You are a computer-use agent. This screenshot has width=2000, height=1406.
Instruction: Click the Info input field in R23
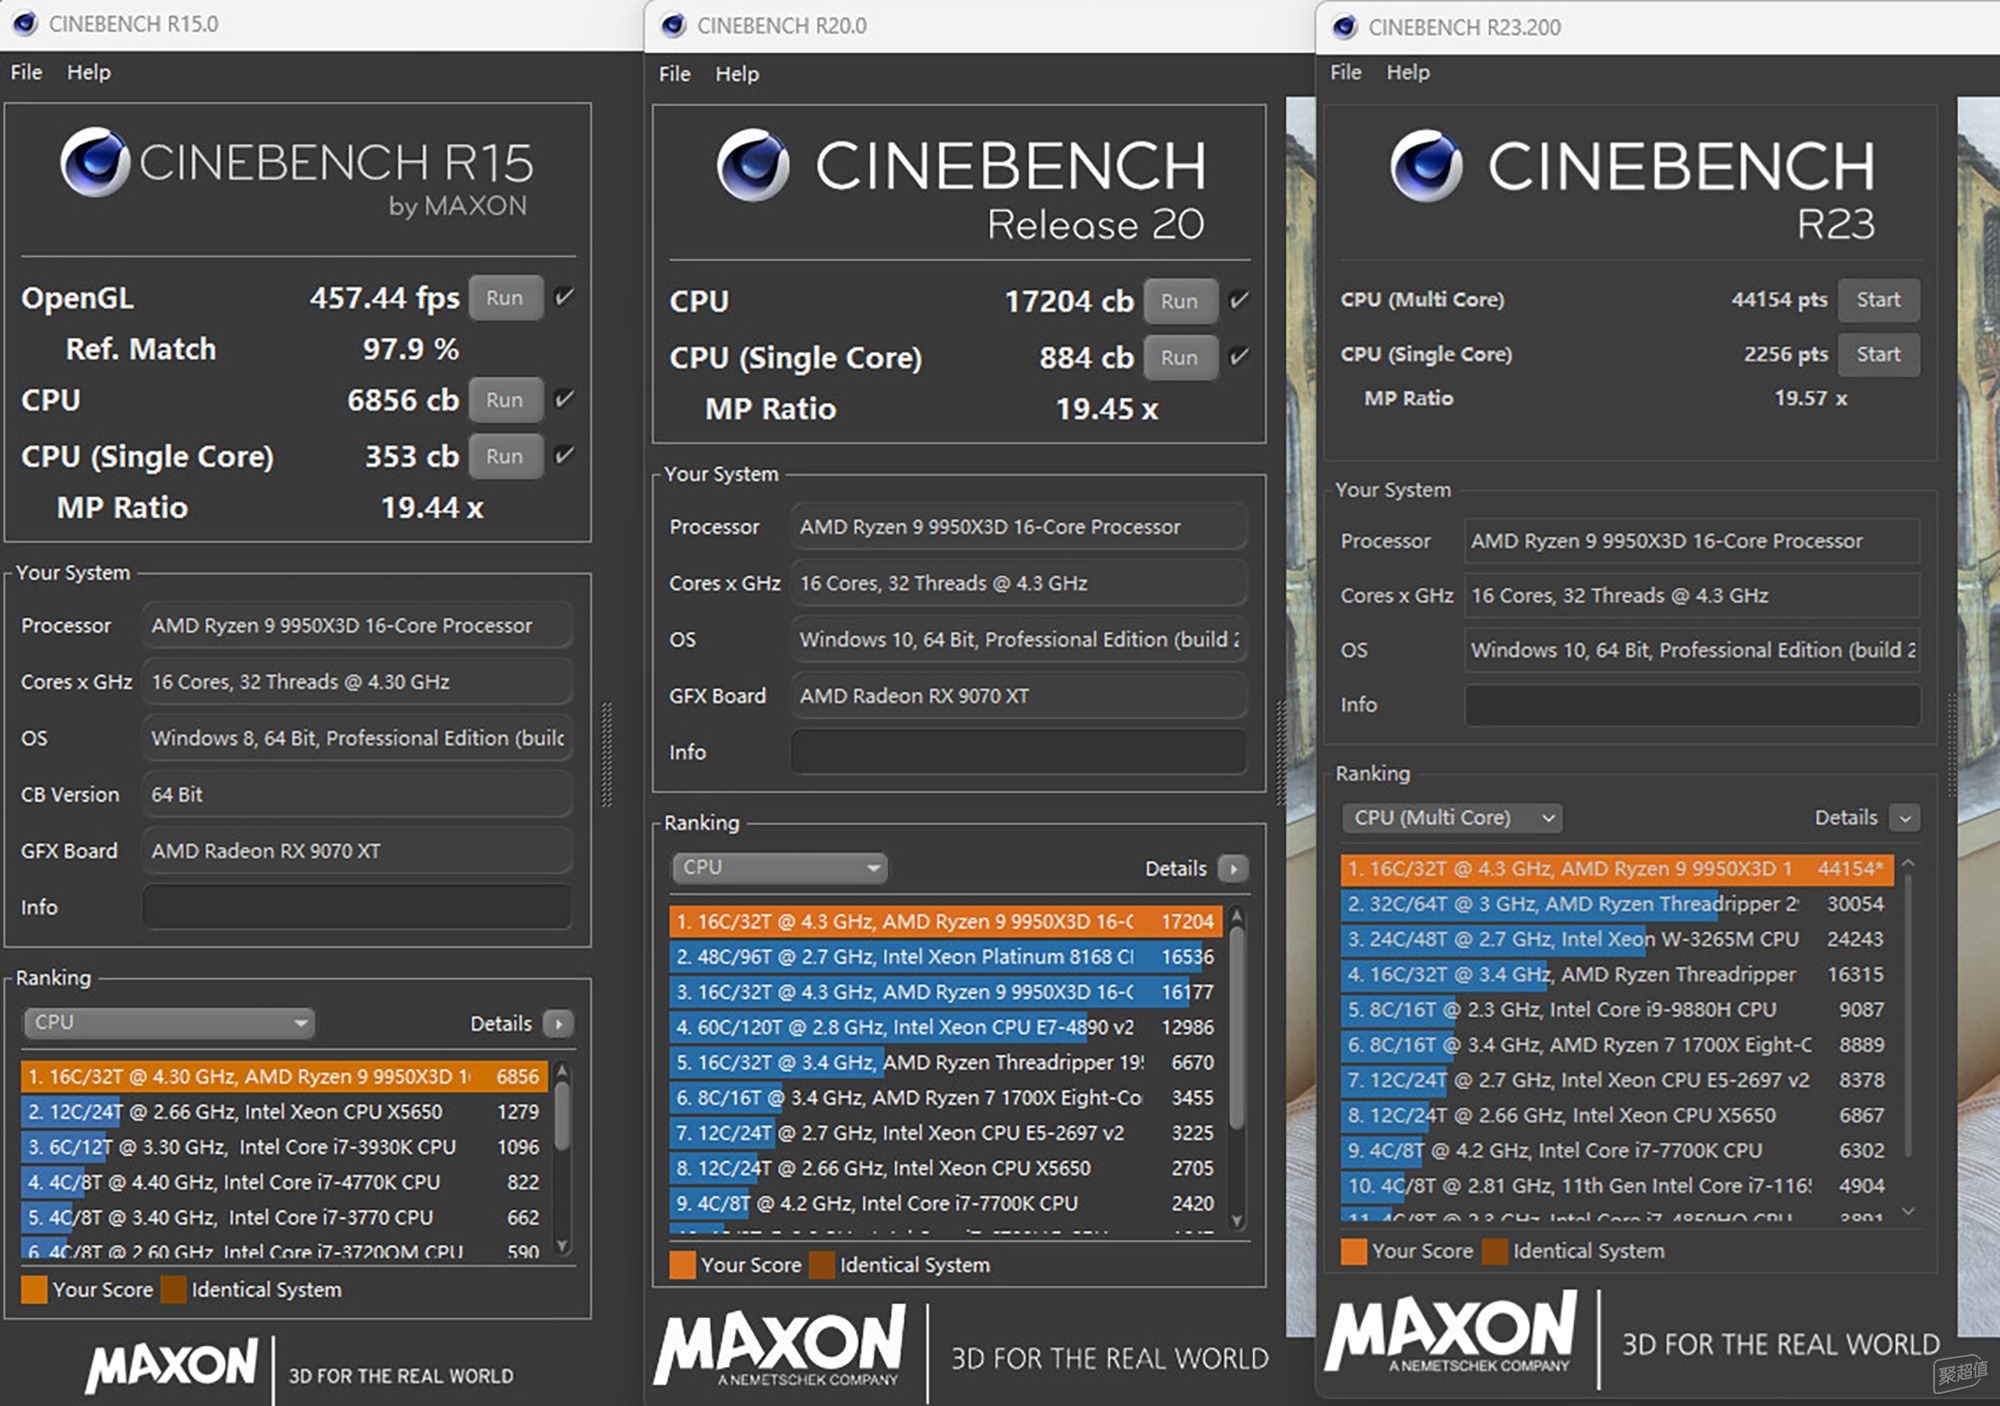tap(1692, 704)
